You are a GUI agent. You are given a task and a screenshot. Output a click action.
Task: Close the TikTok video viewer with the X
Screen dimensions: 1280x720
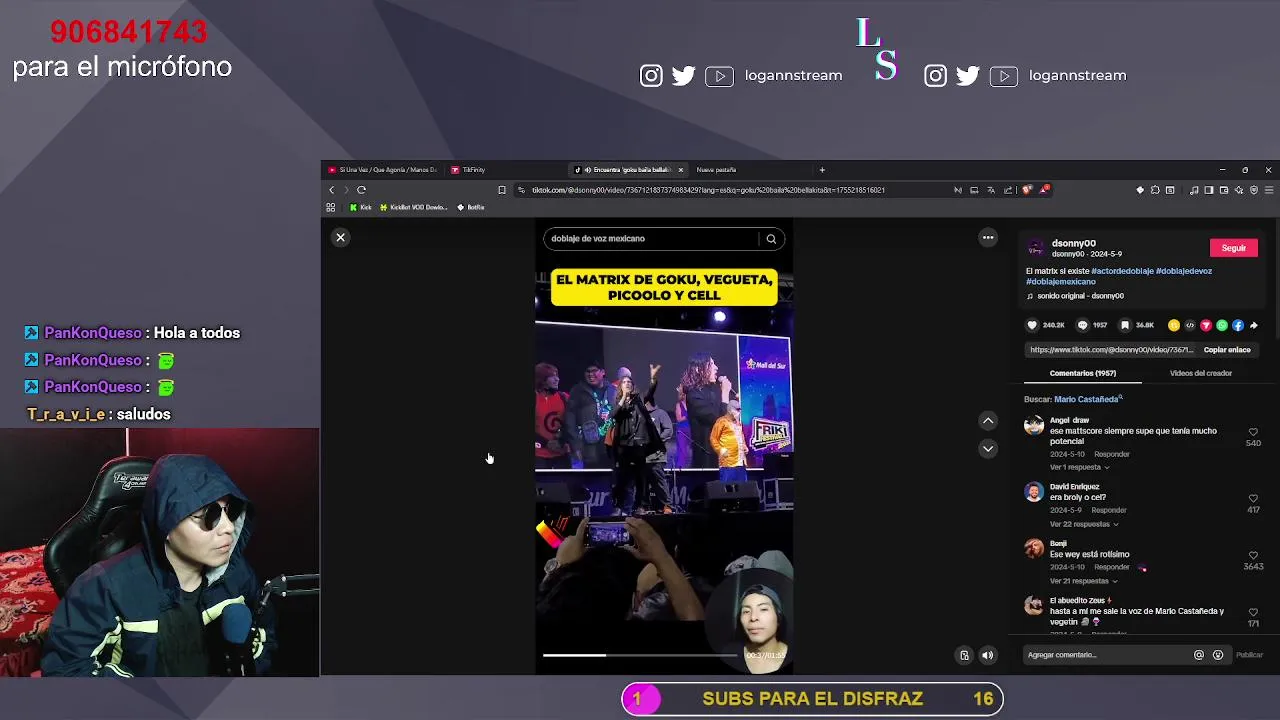tap(340, 238)
